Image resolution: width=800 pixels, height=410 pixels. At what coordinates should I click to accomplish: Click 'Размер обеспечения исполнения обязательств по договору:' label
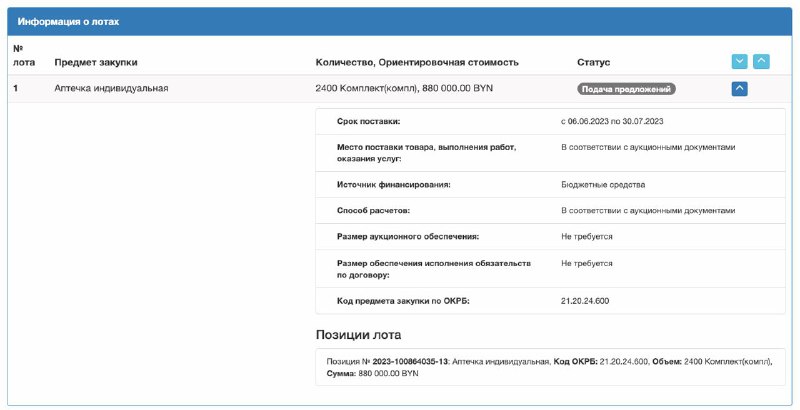point(434,269)
